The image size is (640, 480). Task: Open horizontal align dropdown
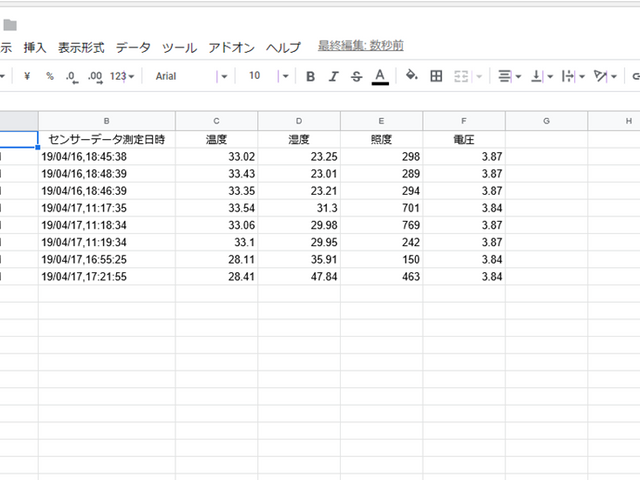coord(509,76)
